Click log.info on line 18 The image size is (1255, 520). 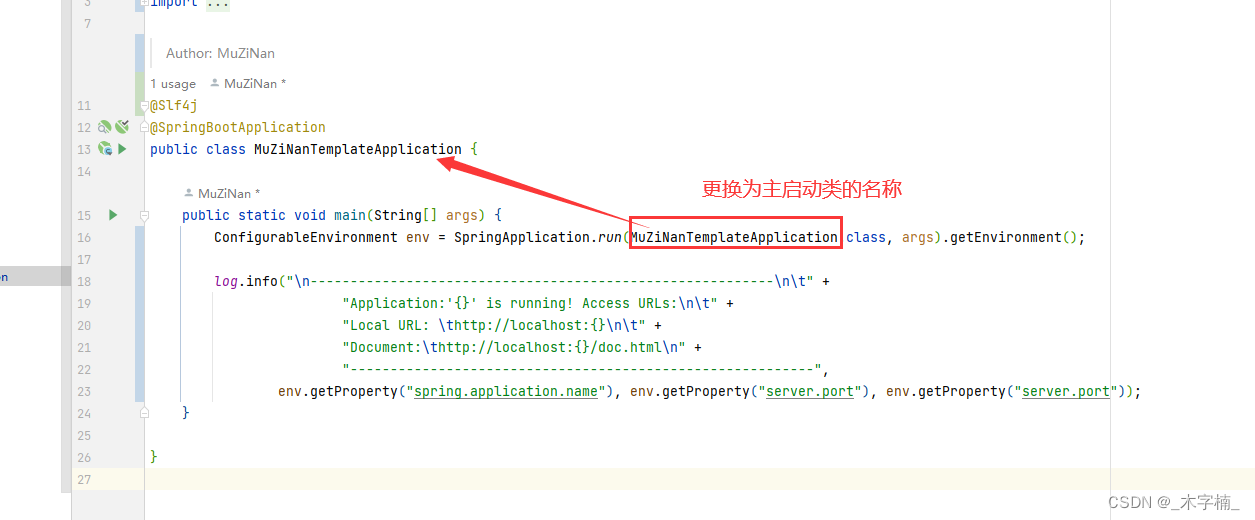tap(246, 281)
